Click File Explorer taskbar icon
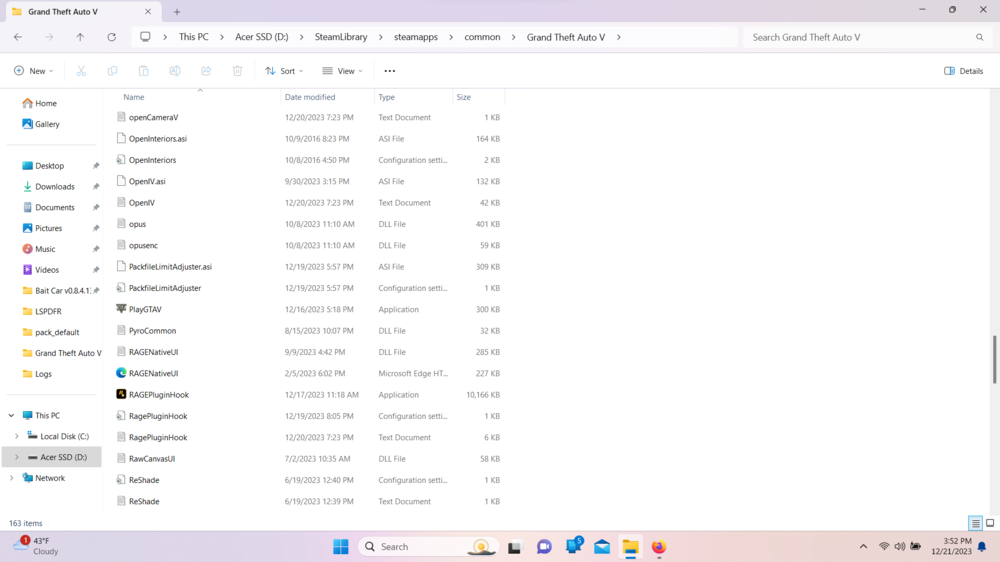Image resolution: width=1000 pixels, height=562 pixels. click(631, 547)
